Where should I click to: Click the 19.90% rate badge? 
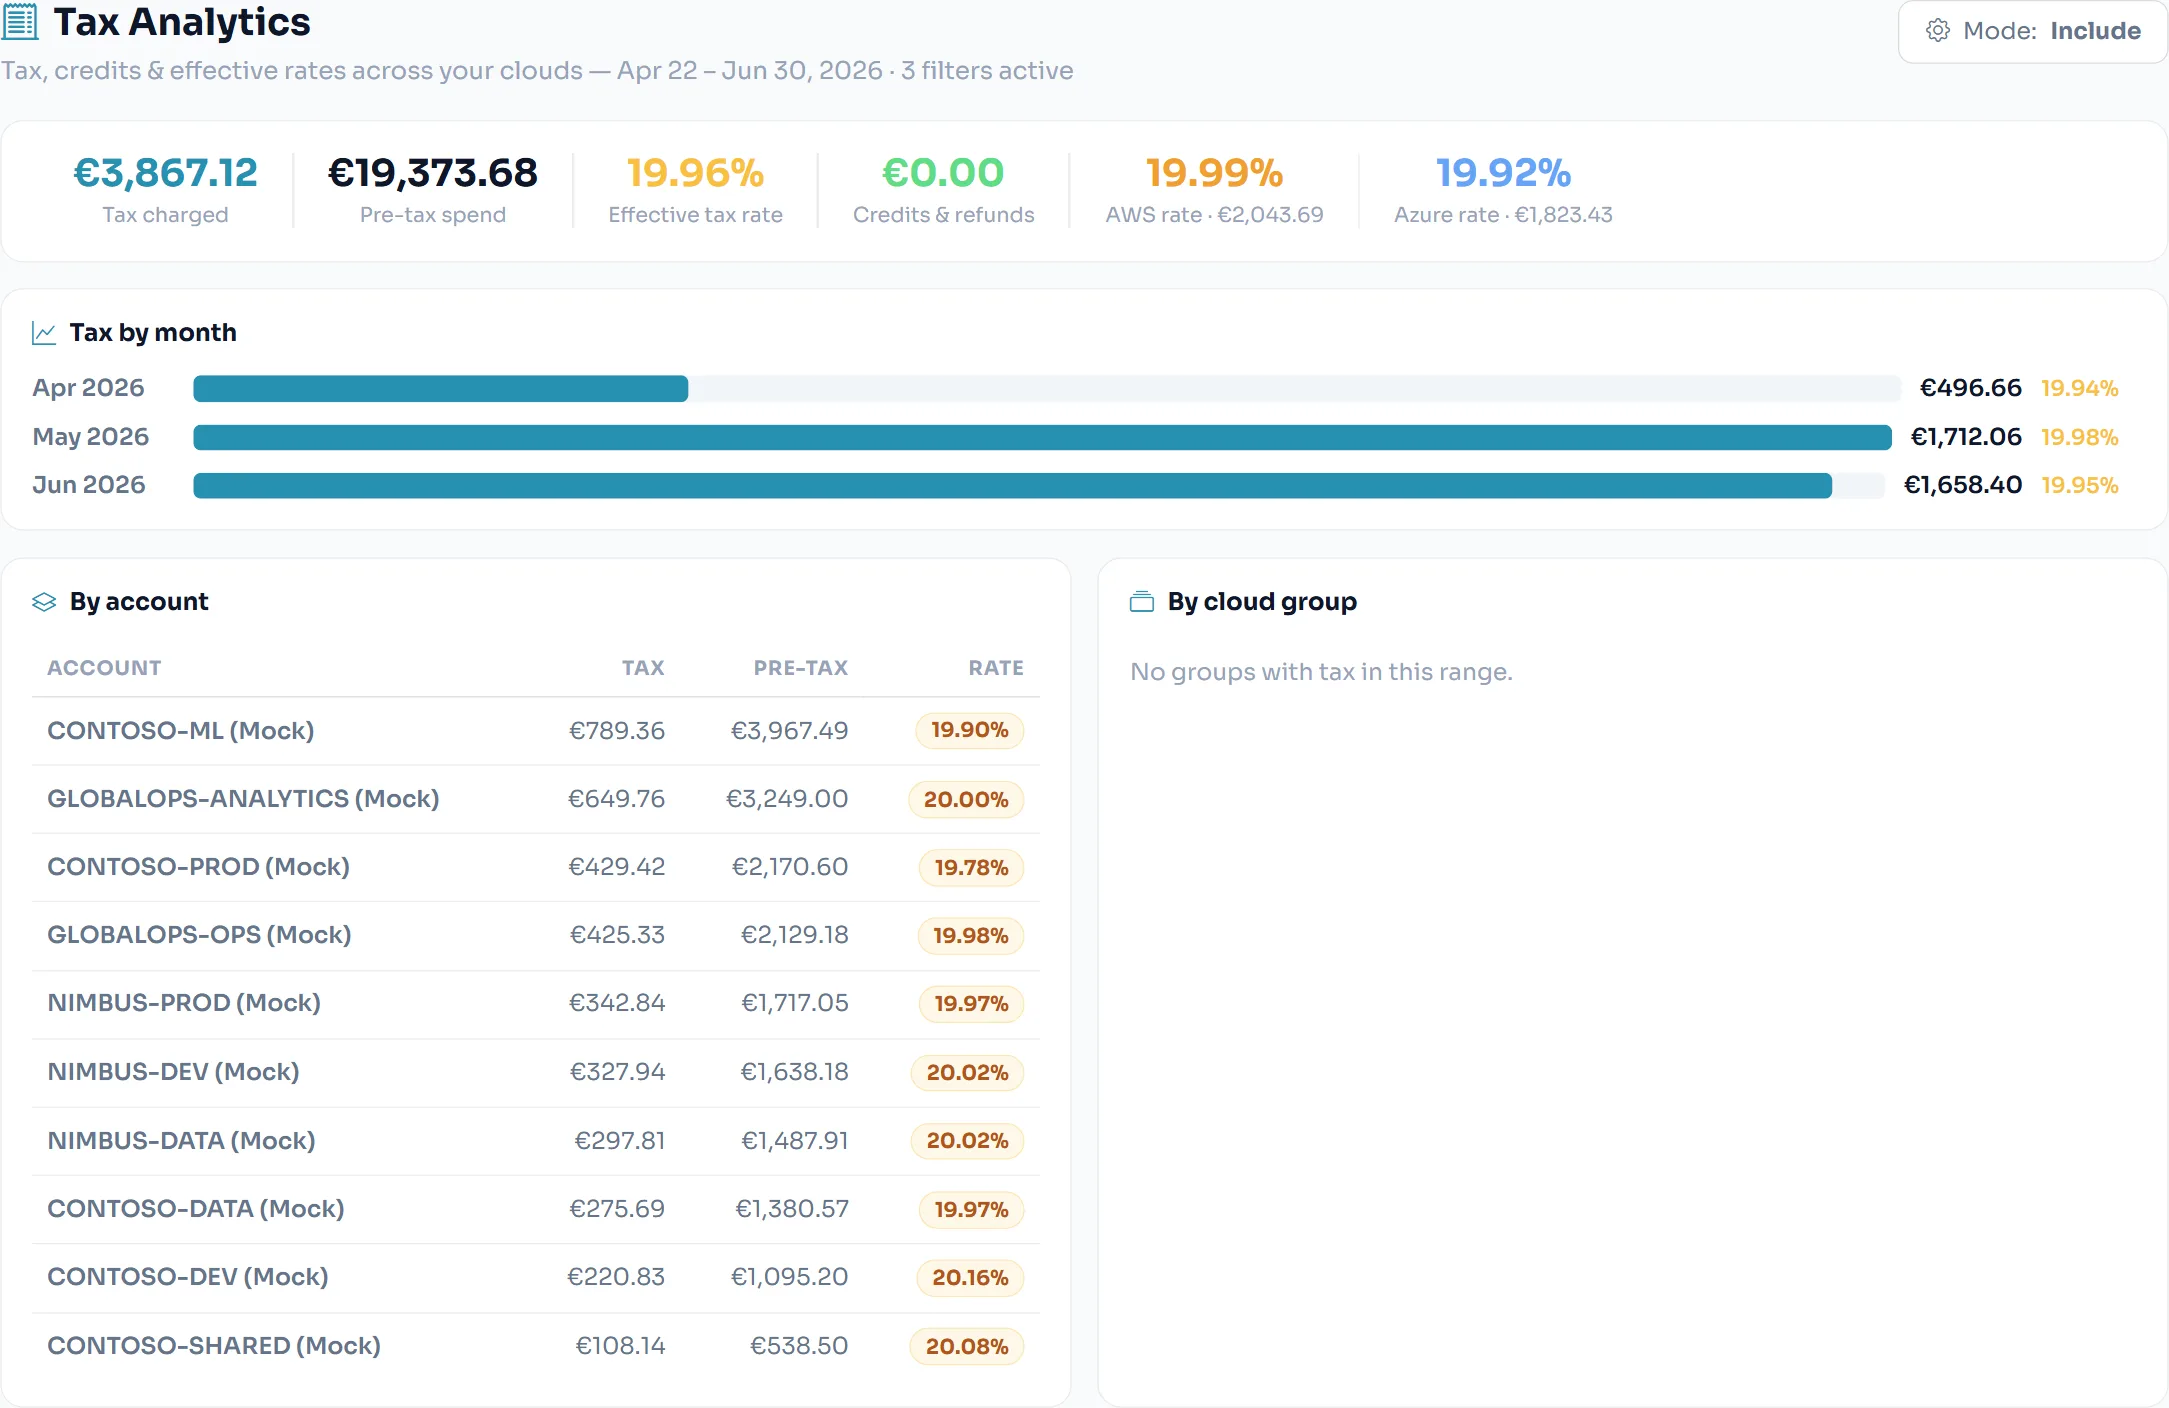969,731
